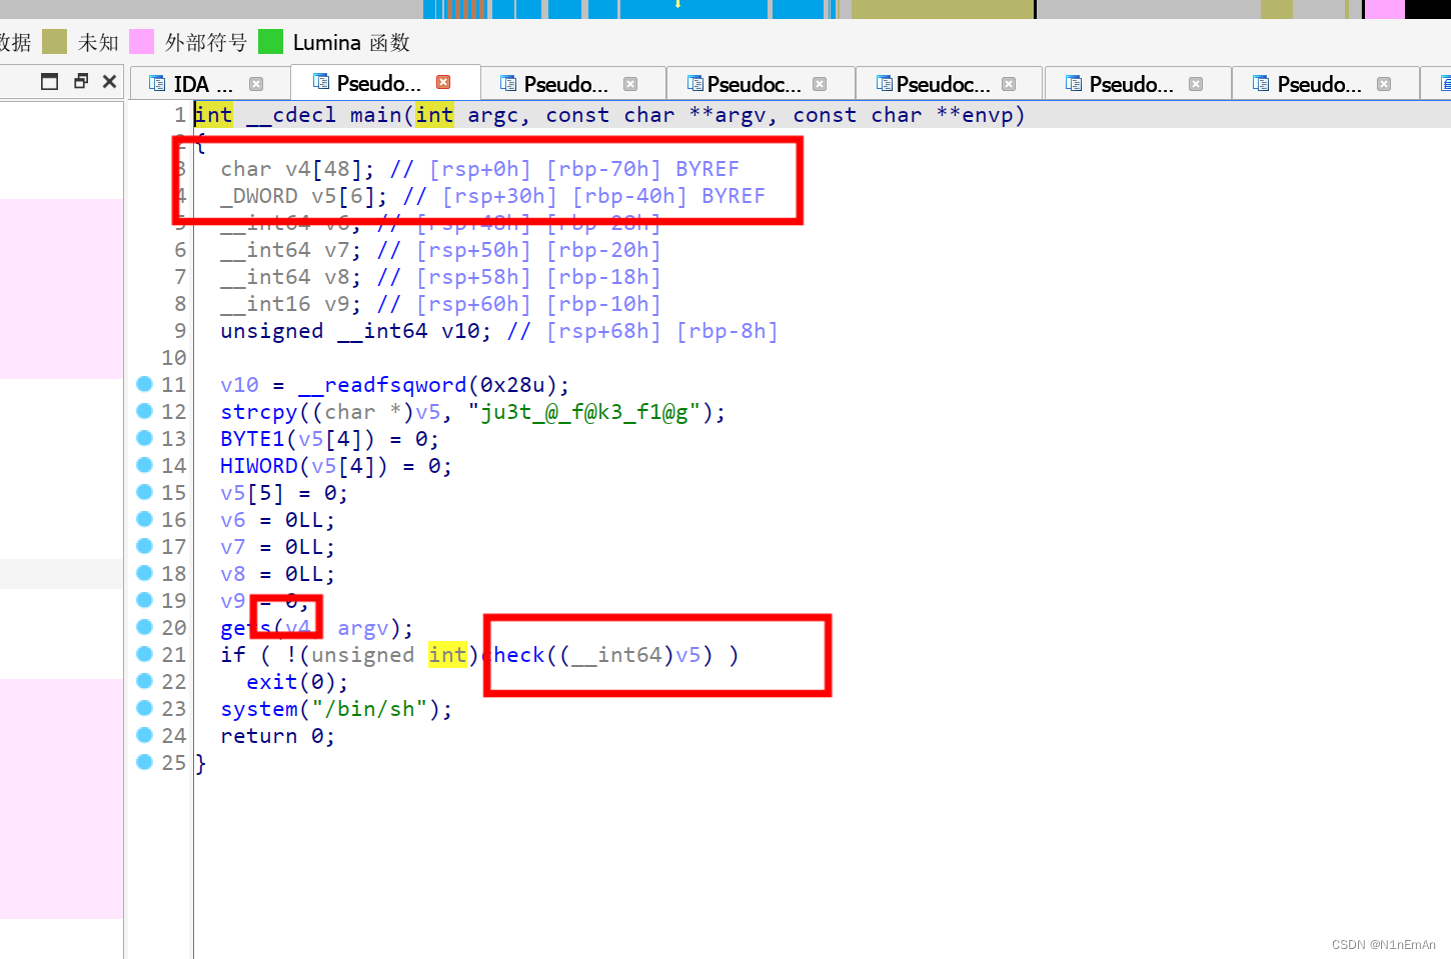Click the IDA tab's document icon
Image resolution: width=1451 pixels, height=959 pixels.
157,84
